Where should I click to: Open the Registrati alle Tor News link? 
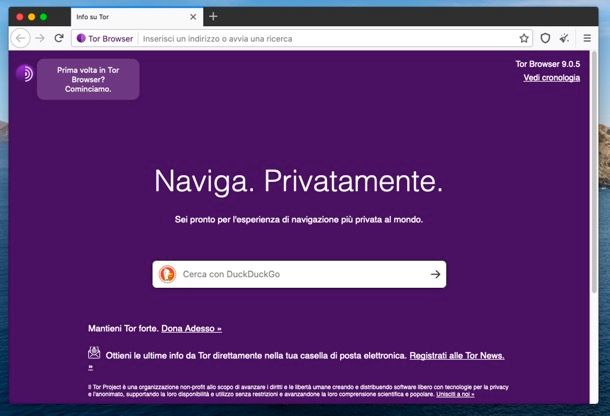coord(457,356)
